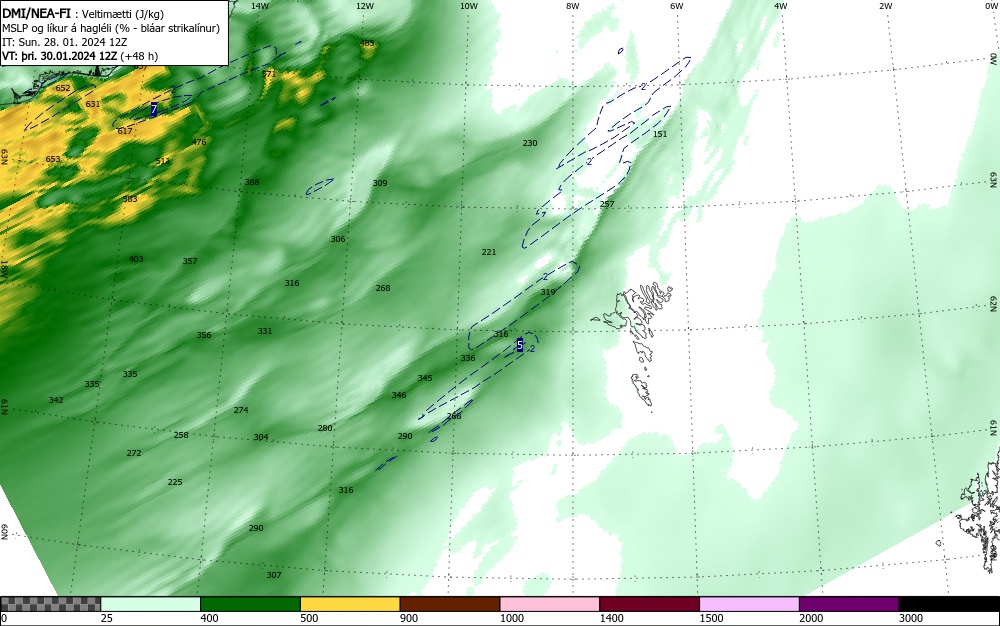1000x626 pixels.
Task: Select the 258 map value
Action: pos(181,435)
